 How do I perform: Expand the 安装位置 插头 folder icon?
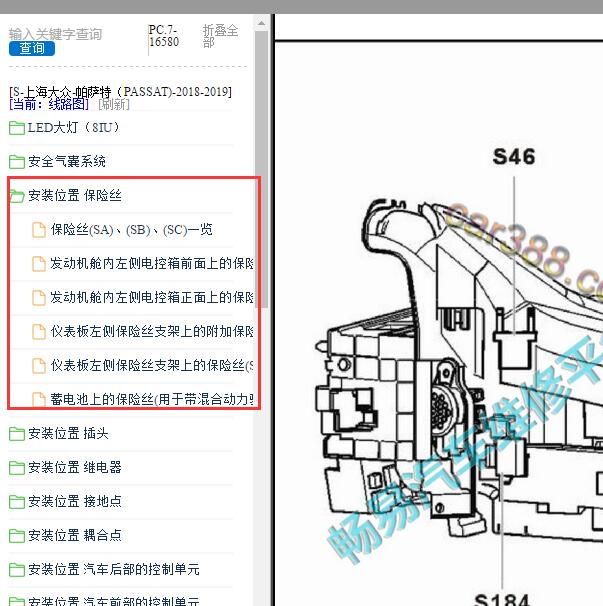[17, 434]
